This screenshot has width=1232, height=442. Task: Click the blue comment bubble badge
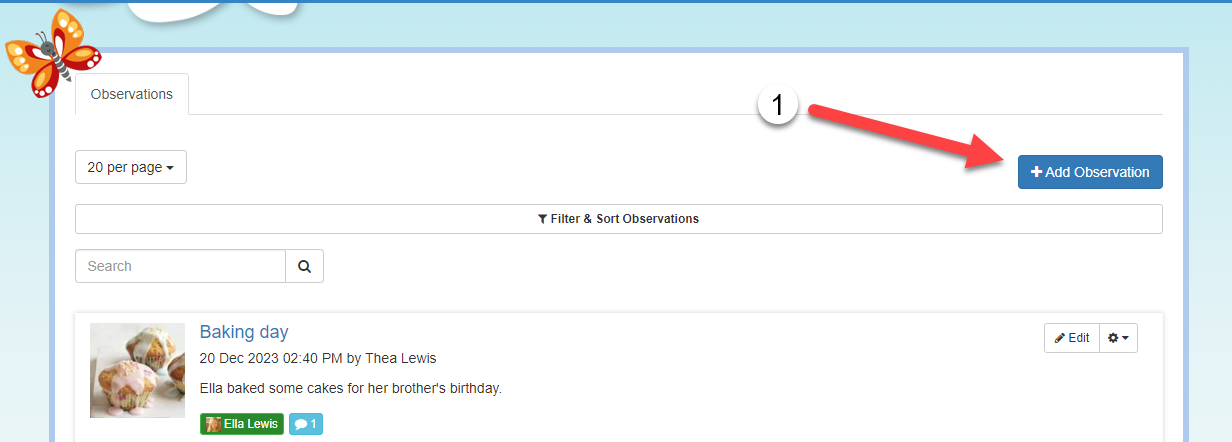[306, 424]
